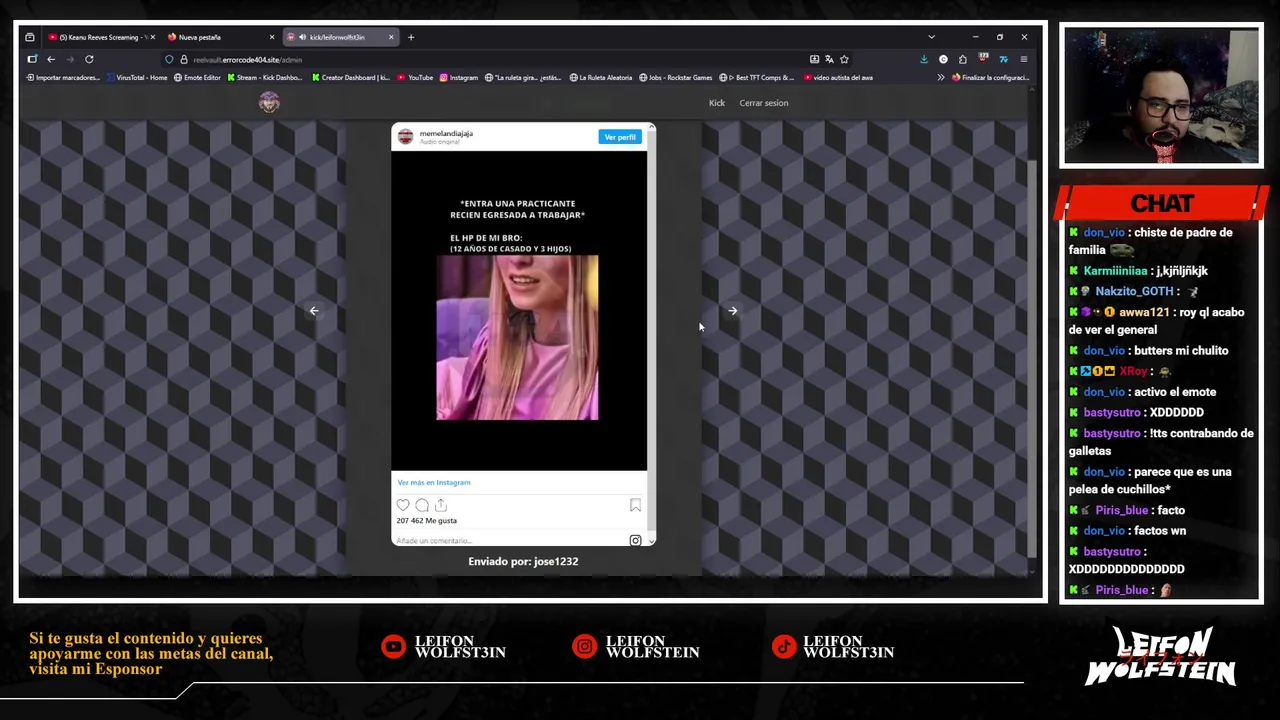Go forward in browser history
This screenshot has height=720, width=1280.
[70, 59]
